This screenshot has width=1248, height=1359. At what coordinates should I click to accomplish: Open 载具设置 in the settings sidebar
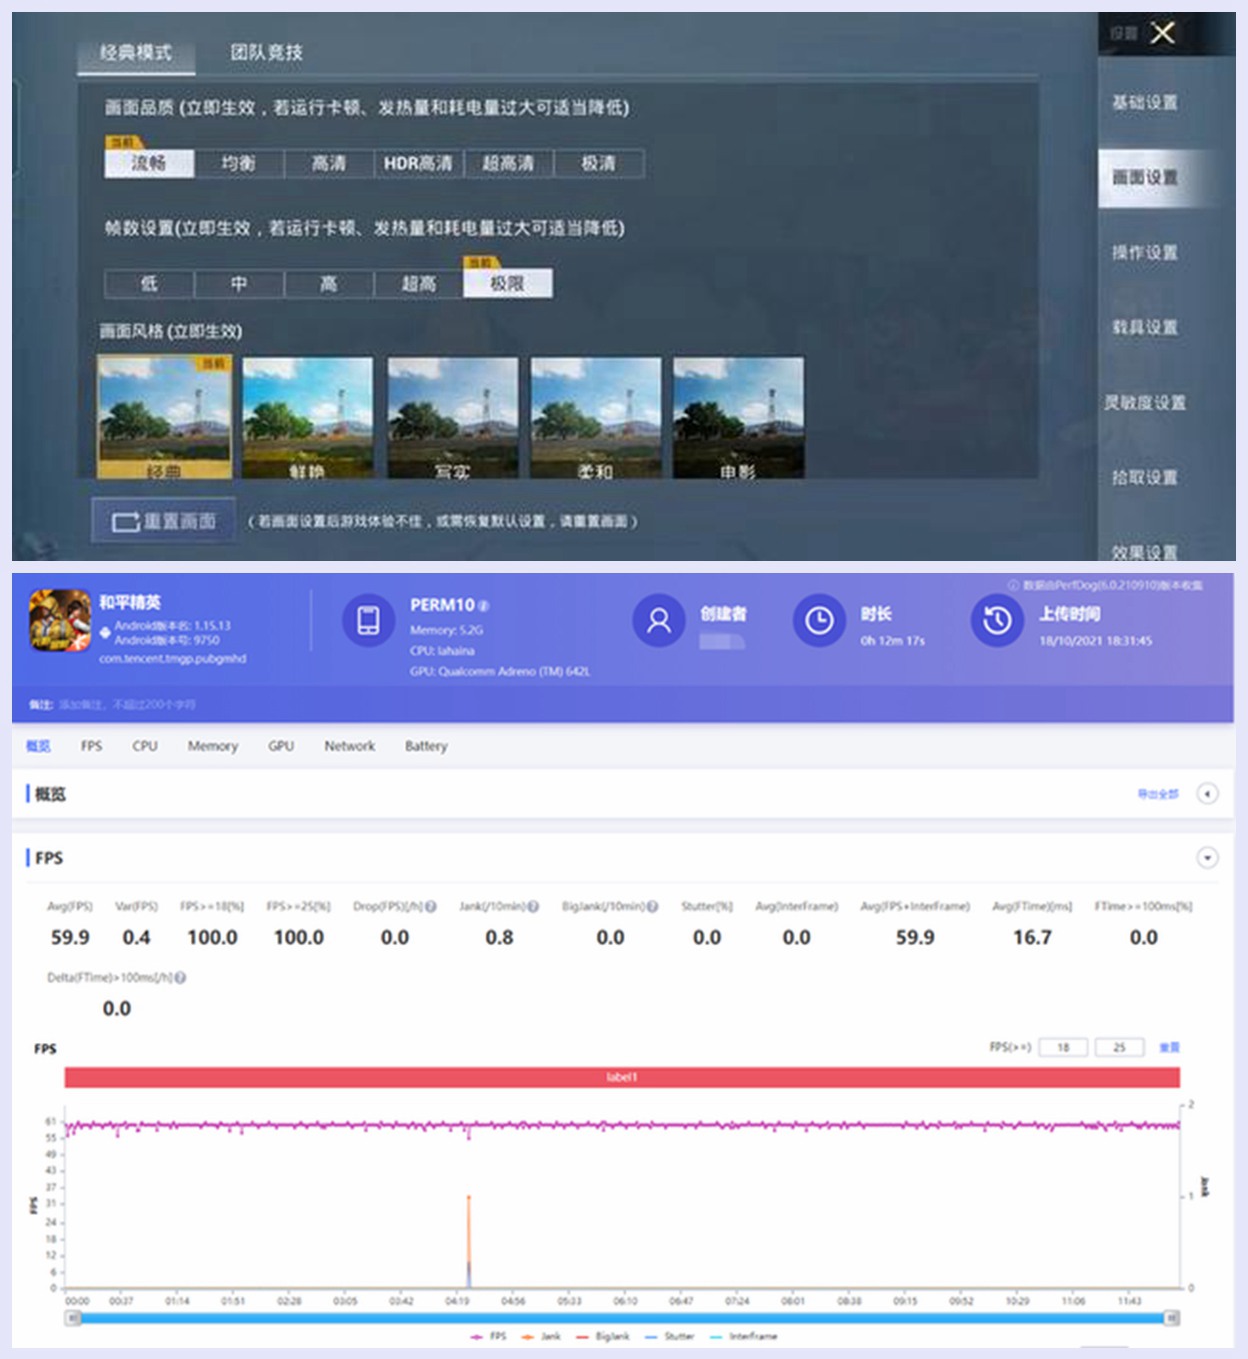coord(1145,327)
